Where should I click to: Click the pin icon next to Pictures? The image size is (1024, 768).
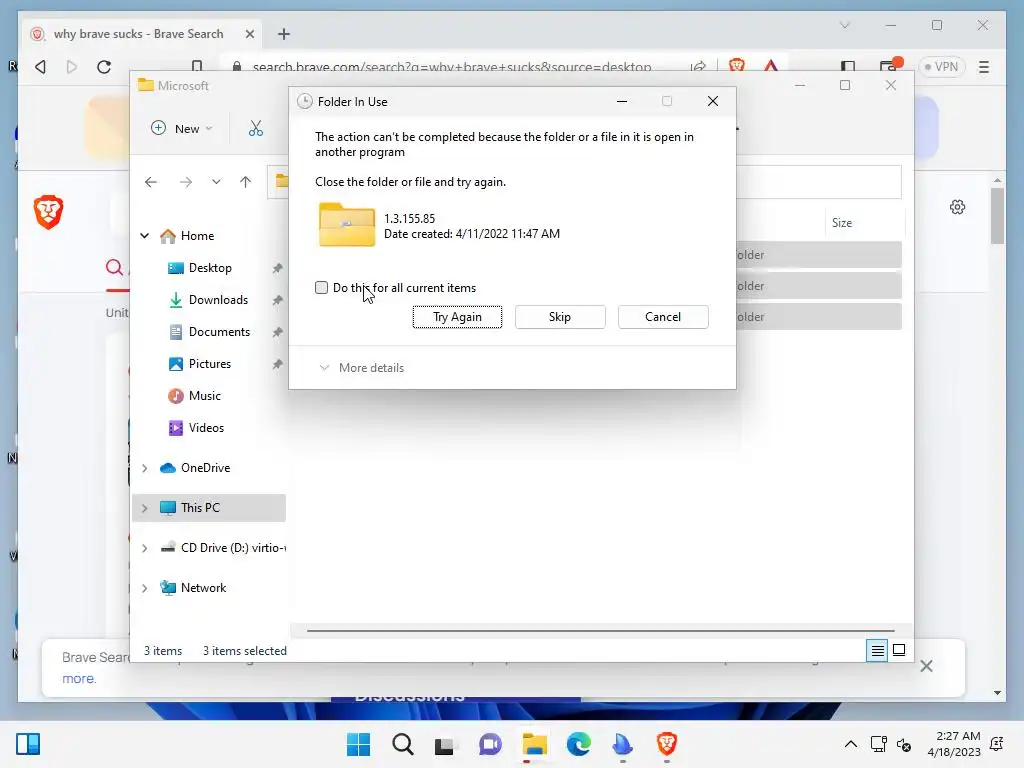[x=278, y=364]
